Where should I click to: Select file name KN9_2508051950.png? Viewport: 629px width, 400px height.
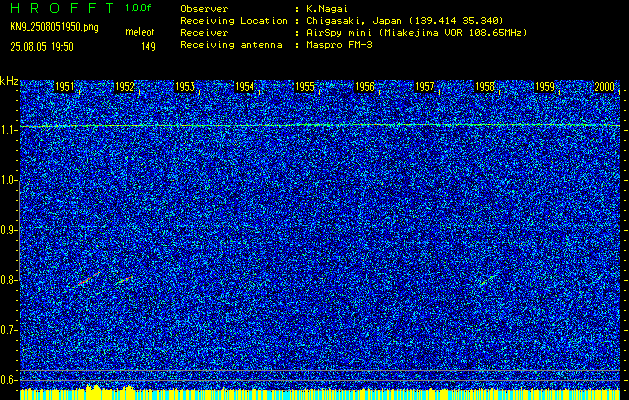(x=54, y=28)
